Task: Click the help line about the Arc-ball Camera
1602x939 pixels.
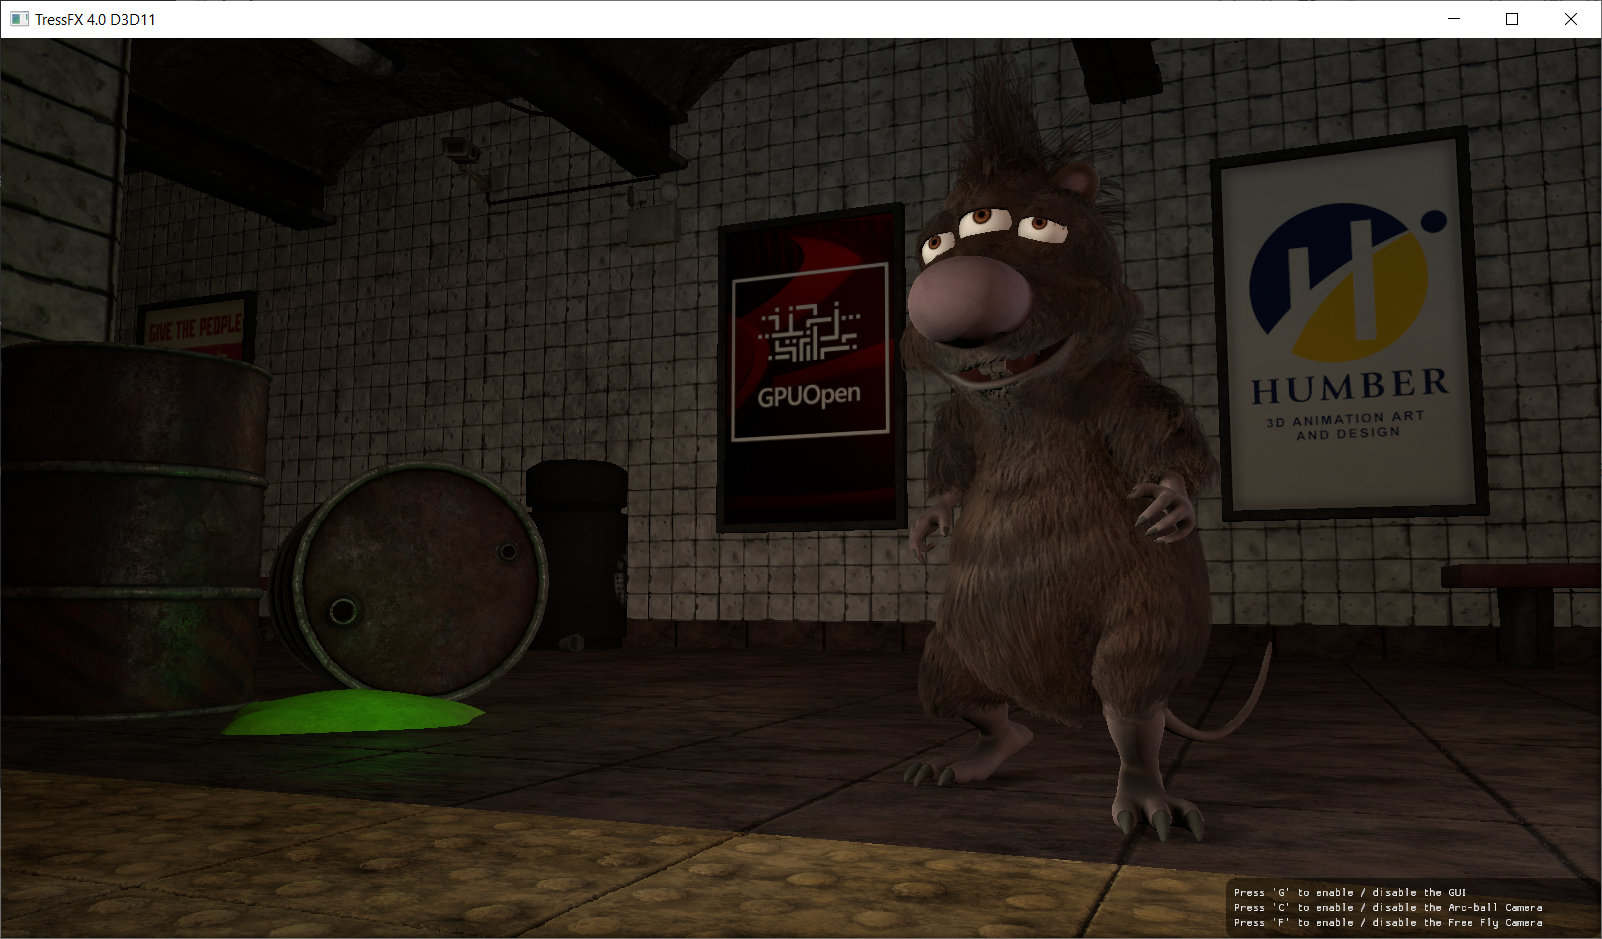Action: coord(1388,907)
